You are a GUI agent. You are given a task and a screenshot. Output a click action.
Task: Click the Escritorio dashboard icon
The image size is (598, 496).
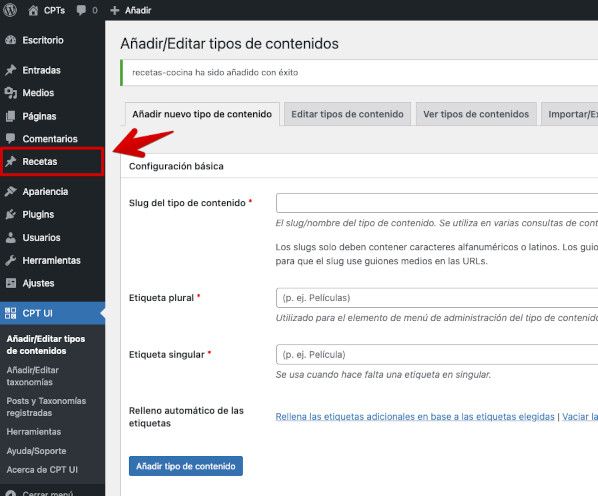point(11,40)
